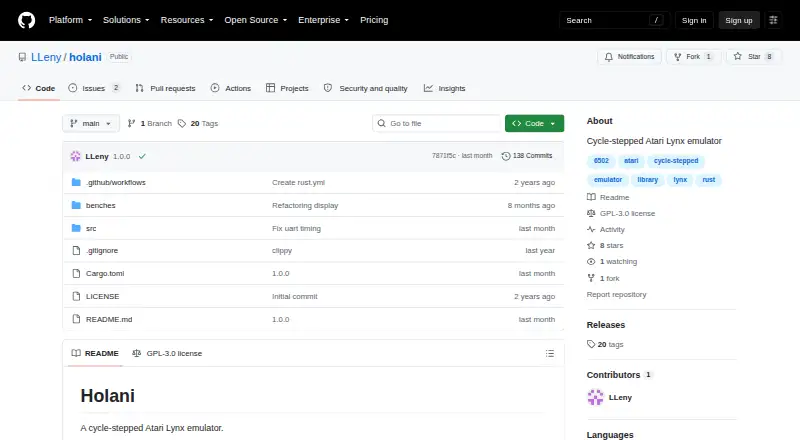
Task: Click Report repository
Action: point(616,295)
